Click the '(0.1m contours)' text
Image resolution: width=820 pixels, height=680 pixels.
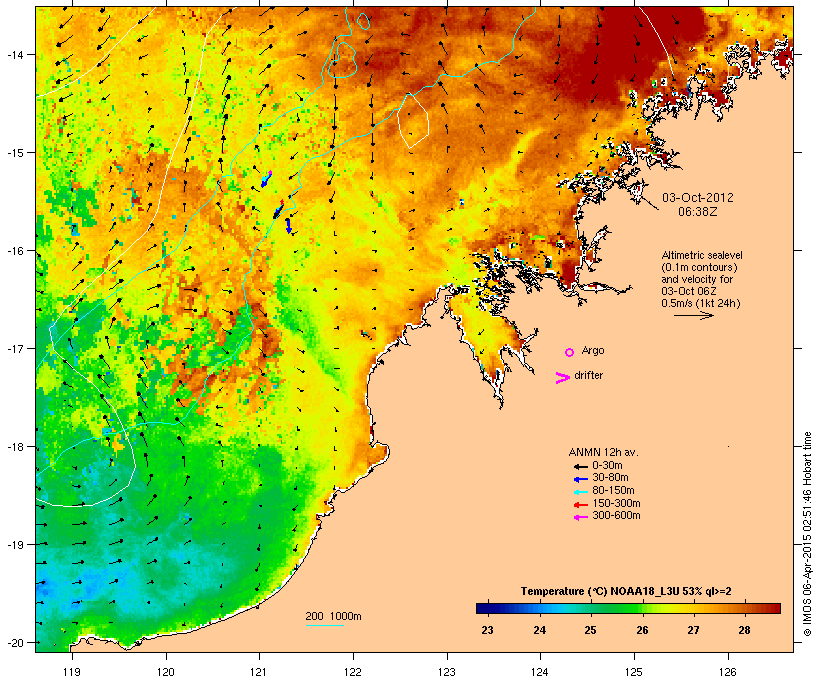click(699, 267)
